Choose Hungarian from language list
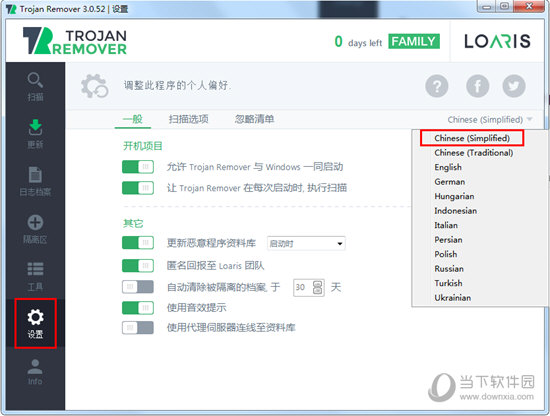Viewport: 550px width, 416px height. coord(454,196)
